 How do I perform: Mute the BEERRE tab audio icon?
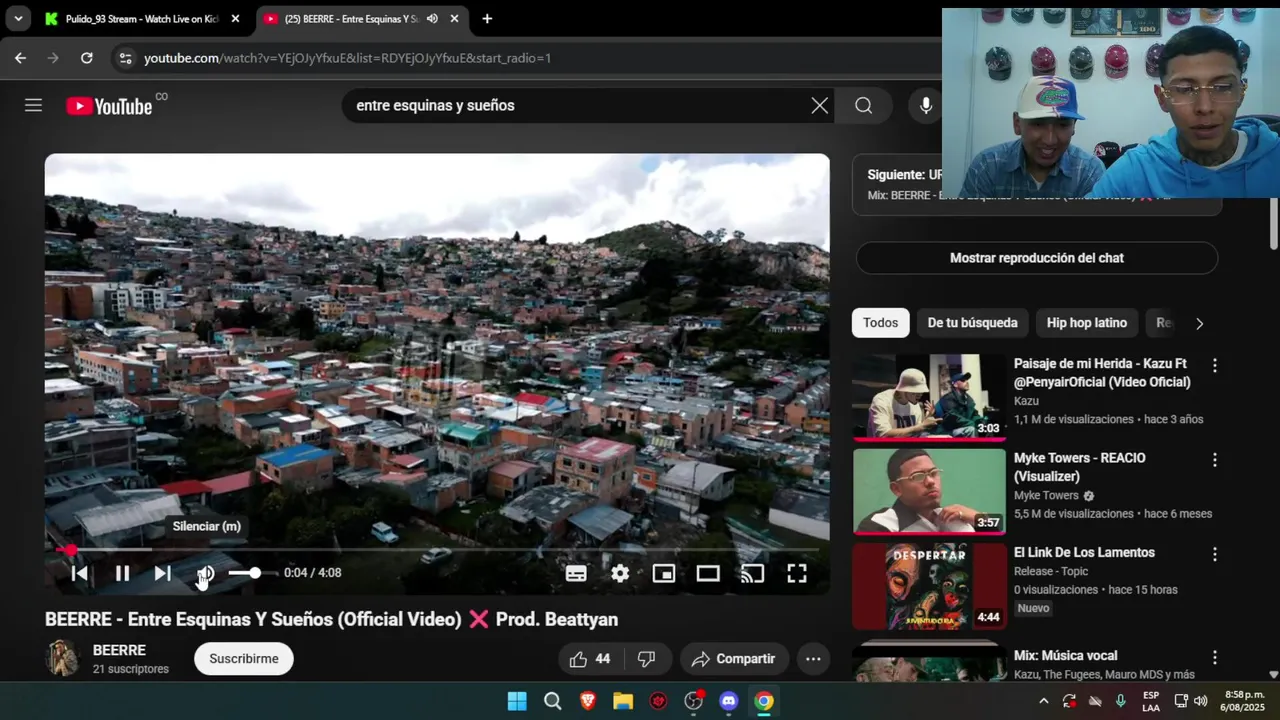[432, 19]
